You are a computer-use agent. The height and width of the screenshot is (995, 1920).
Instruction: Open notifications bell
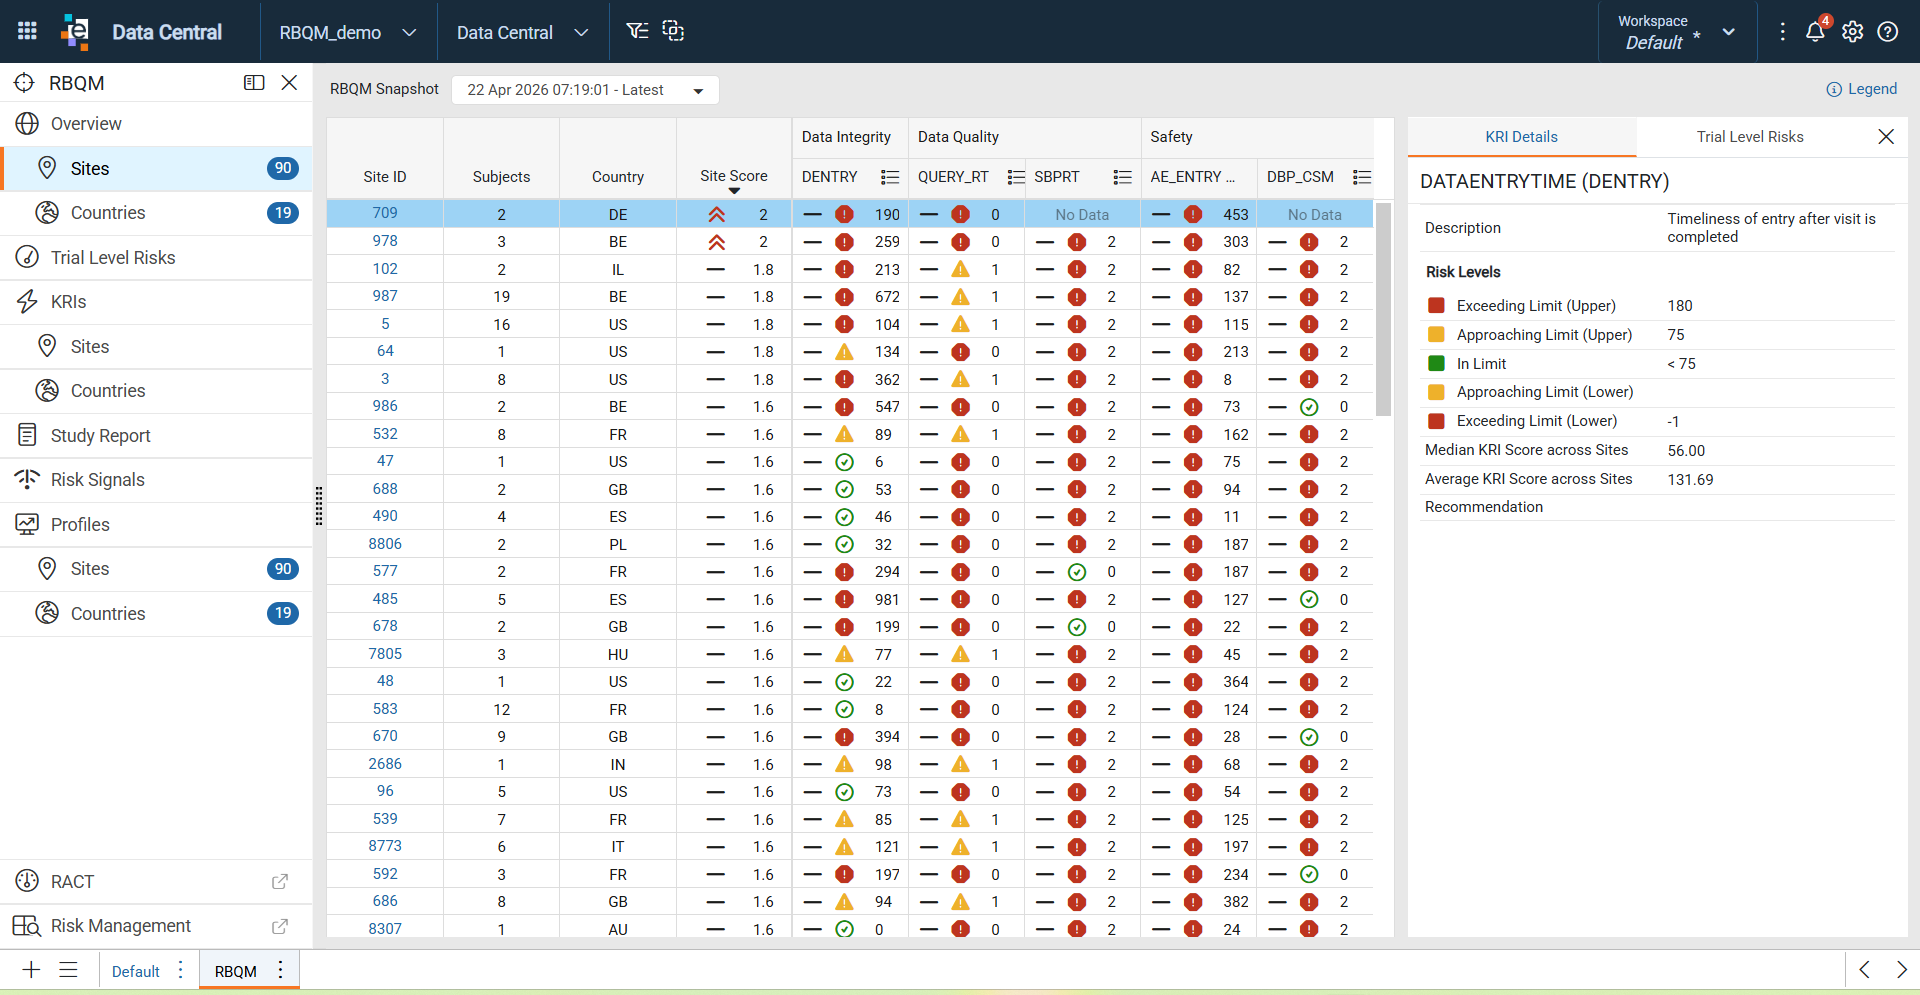[x=1815, y=31]
